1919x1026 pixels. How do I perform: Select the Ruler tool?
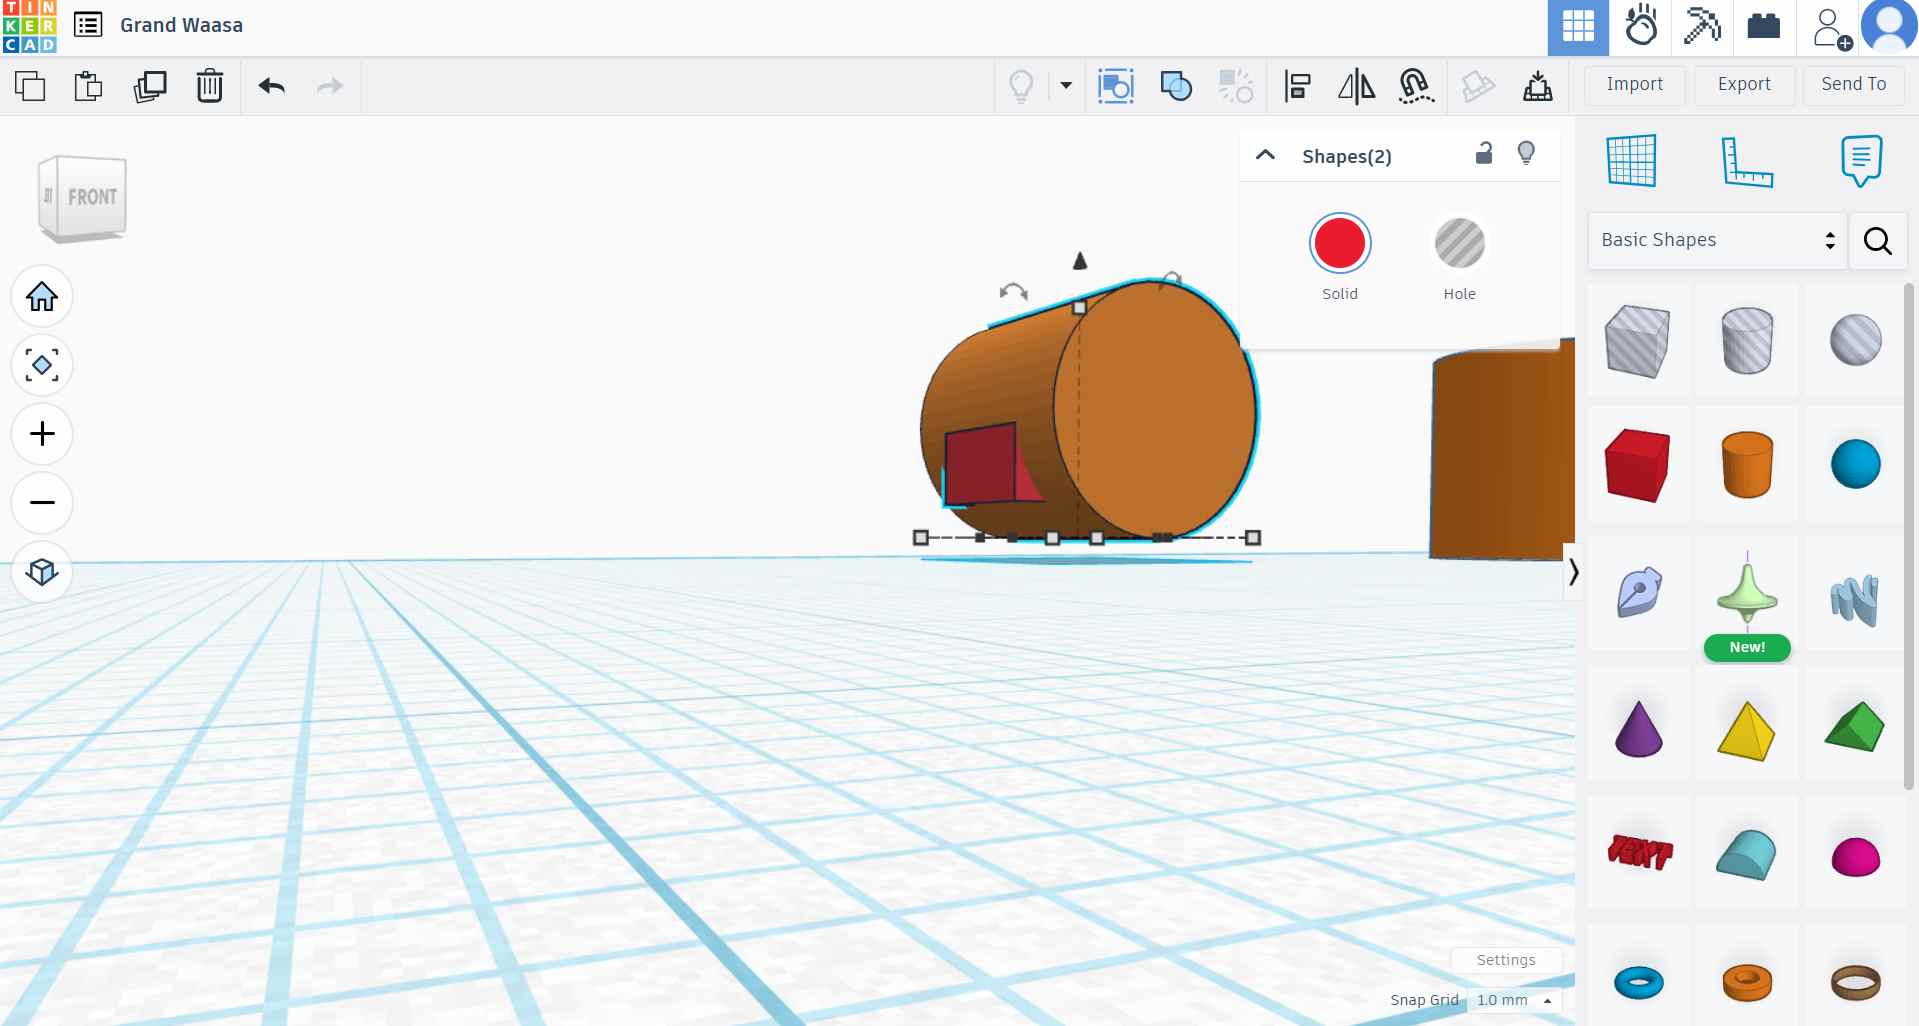click(x=1748, y=162)
